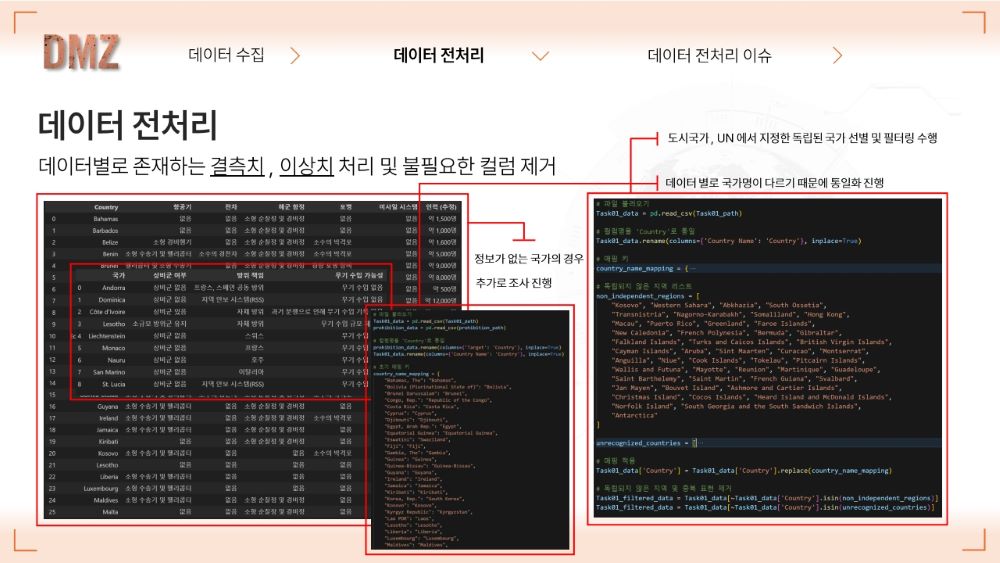1000x563 pixels.
Task: Click the underlined word 결측치
Action: coord(237,166)
